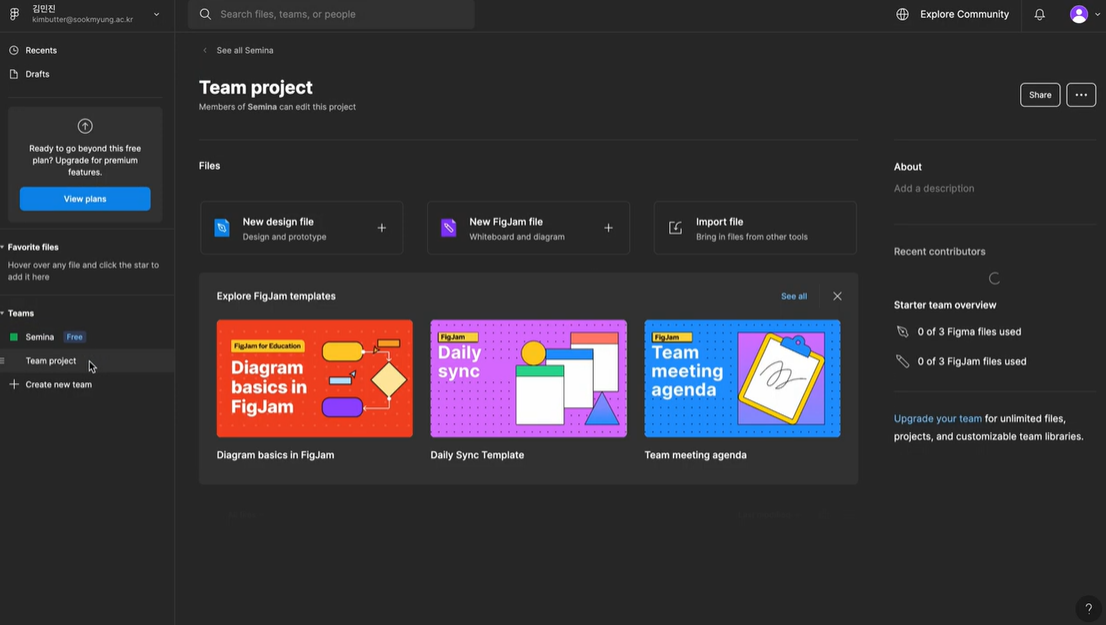The width and height of the screenshot is (1106, 625).
Task: Click the upgrade arrow circle icon
Action: coord(85,126)
